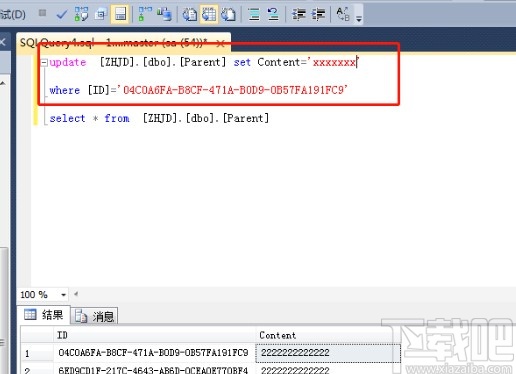Select row 1 header in results grid

point(37,353)
